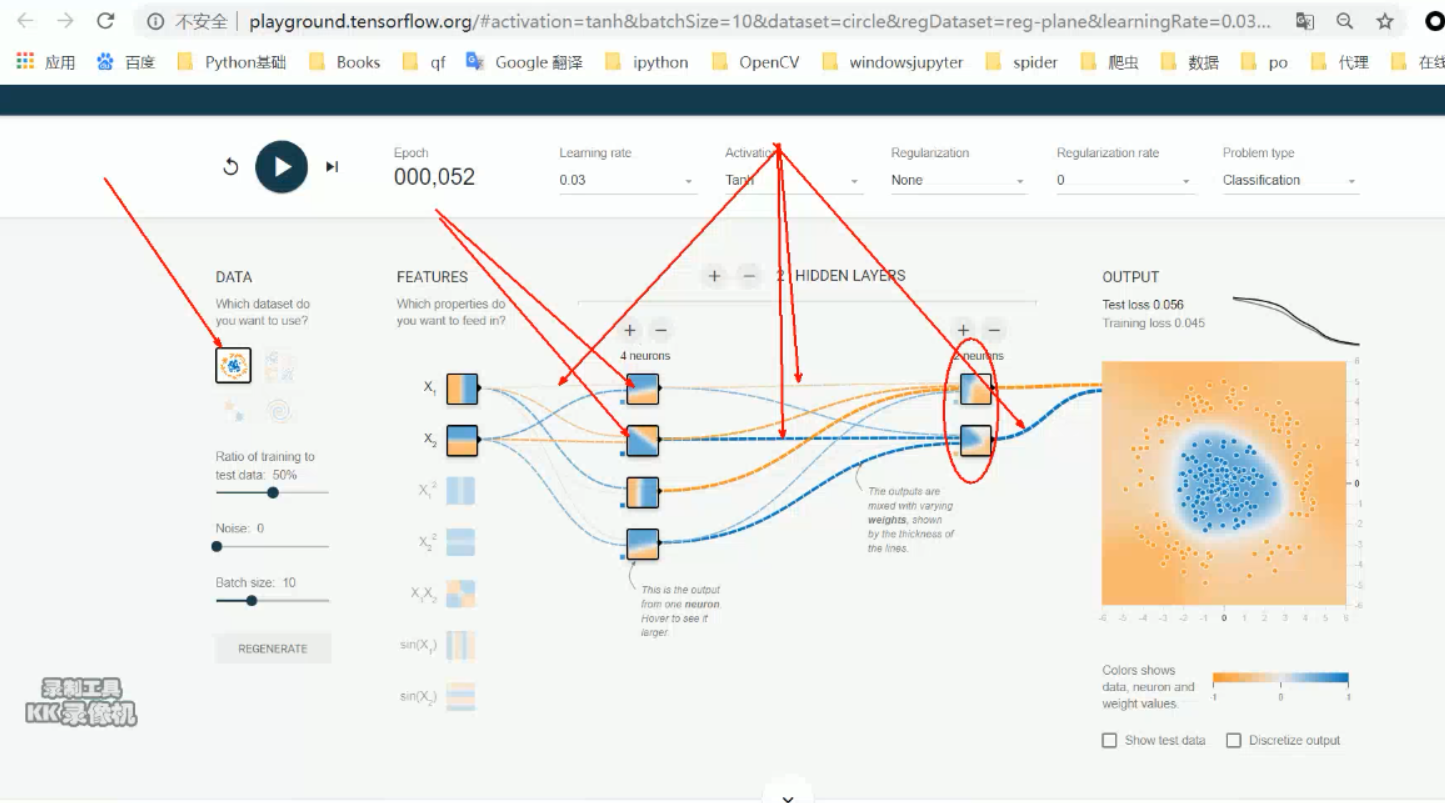Reload the page in the browser

(105, 21)
